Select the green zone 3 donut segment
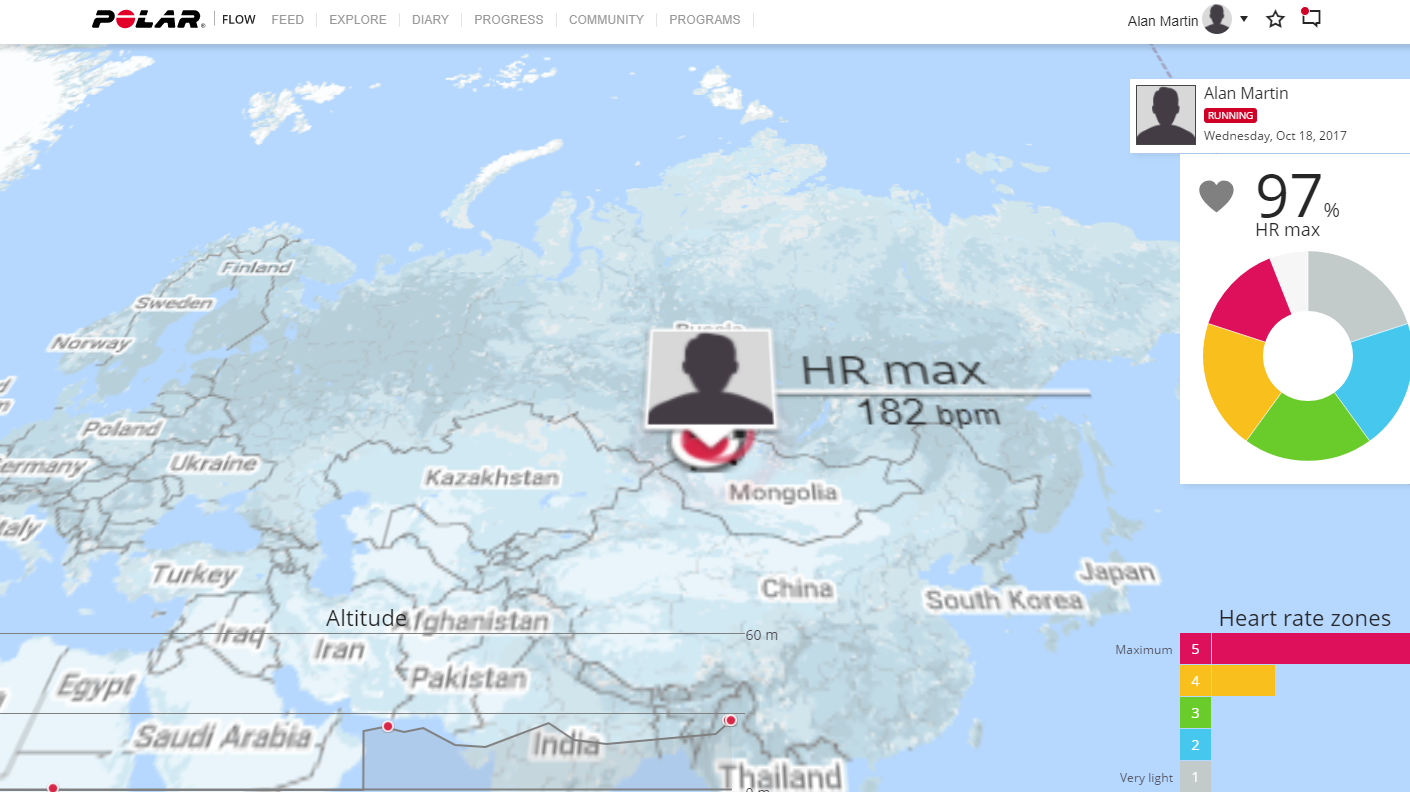Viewport: 1410px width, 792px height. [1306, 429]
